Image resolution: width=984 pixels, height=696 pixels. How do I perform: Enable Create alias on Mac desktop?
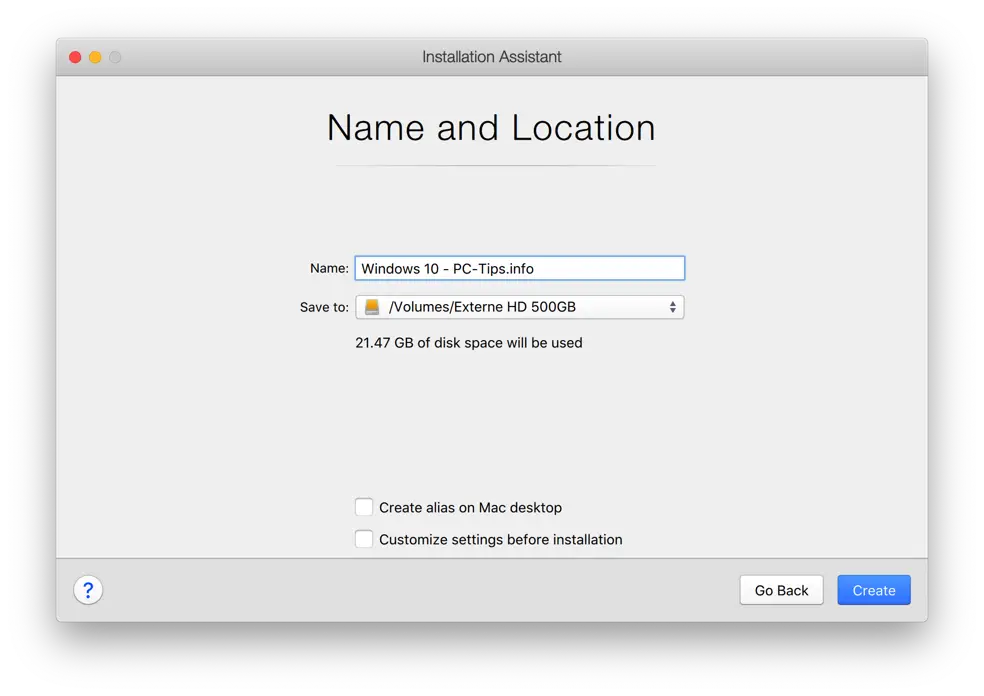tap(364, 507)
